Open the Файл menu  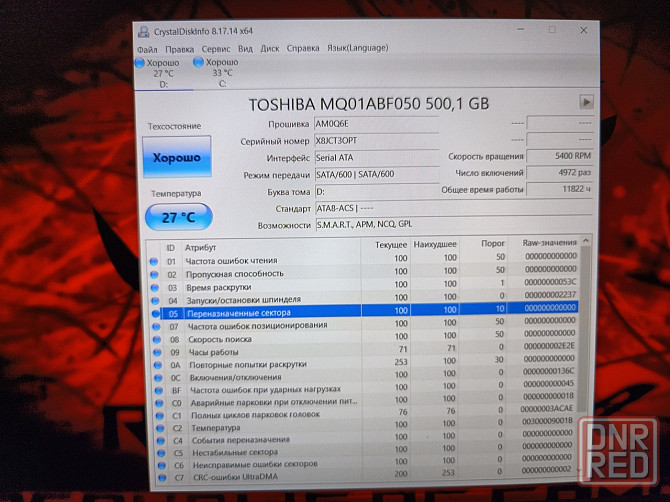pyautogui.click(x=146, y=48)
